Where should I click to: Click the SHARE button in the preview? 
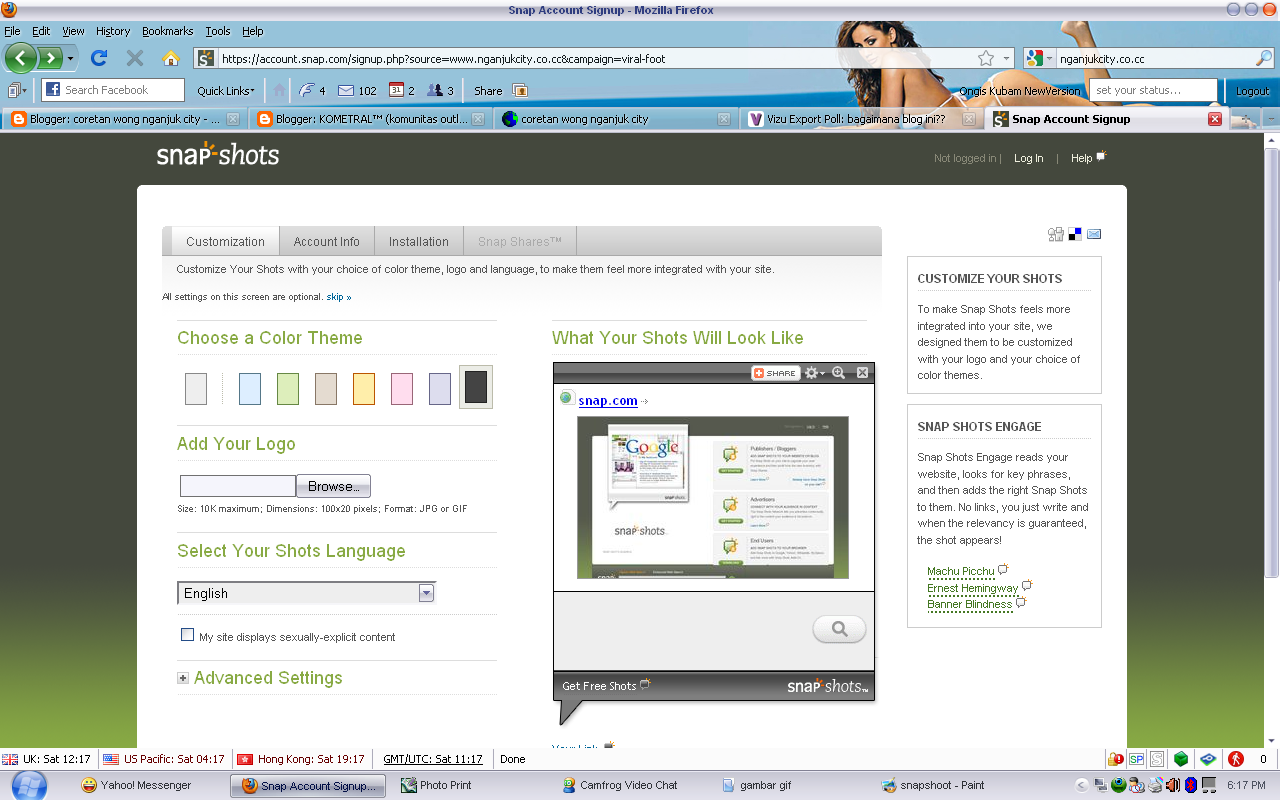[775, 373]
